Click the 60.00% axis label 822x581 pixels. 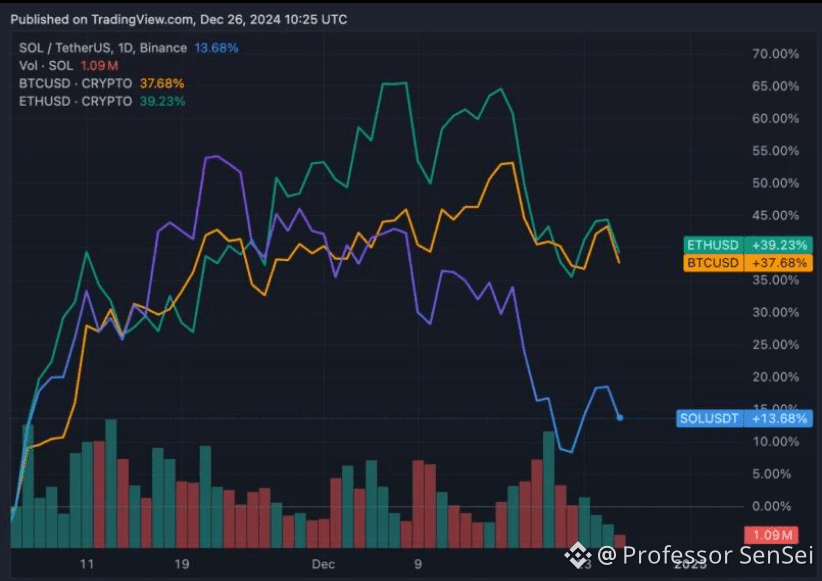(x=775, y=119)
